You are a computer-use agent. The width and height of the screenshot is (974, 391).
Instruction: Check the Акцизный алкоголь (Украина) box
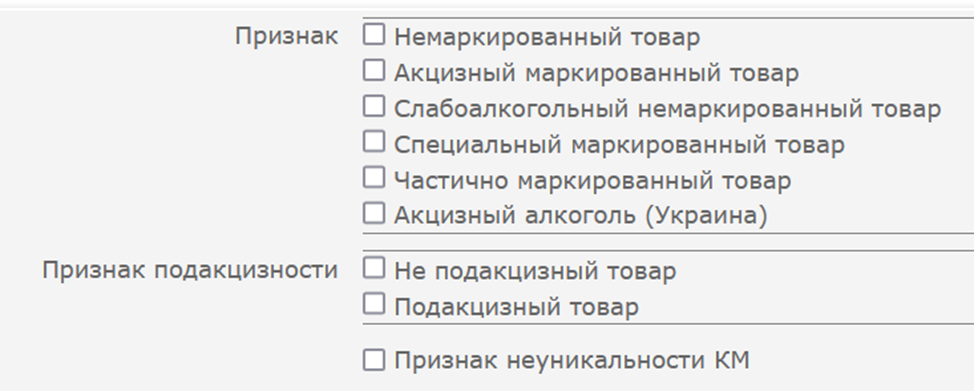tap(373, 213)
